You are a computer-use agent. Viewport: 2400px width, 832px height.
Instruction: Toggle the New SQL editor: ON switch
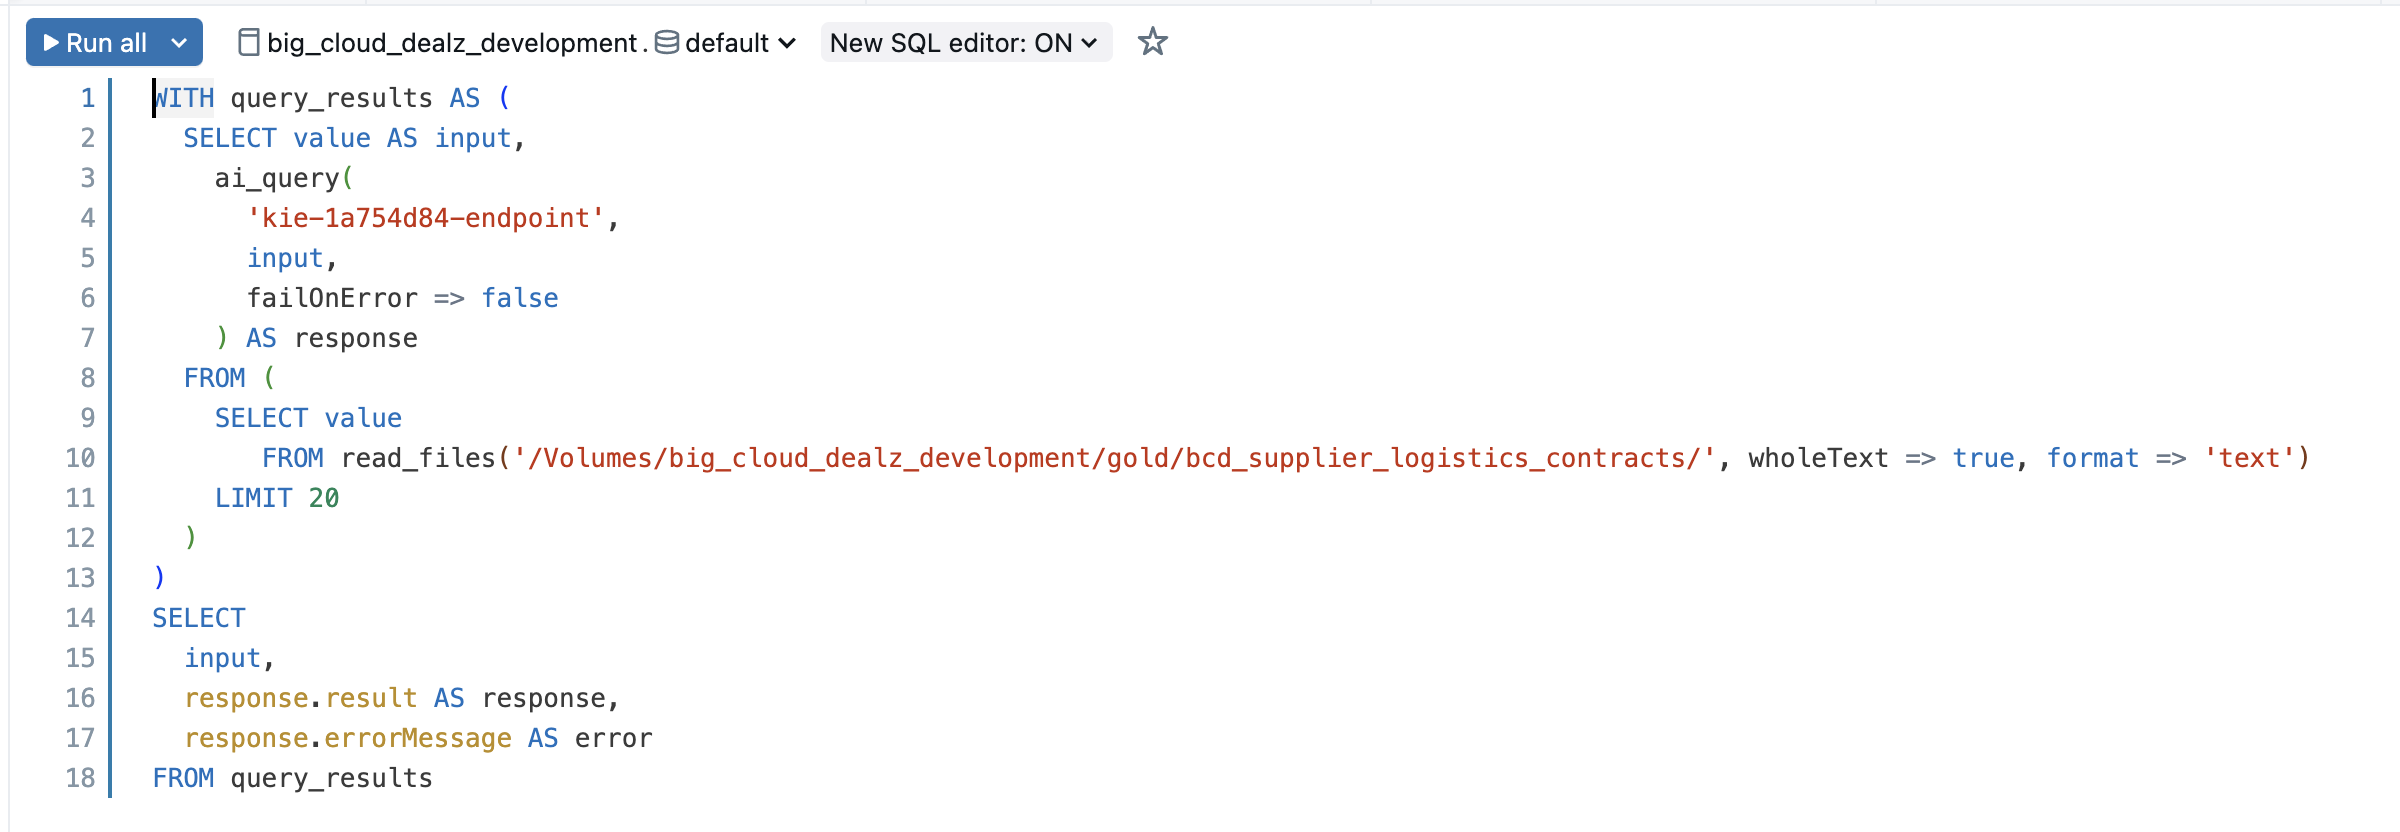(x=950, y=43)
